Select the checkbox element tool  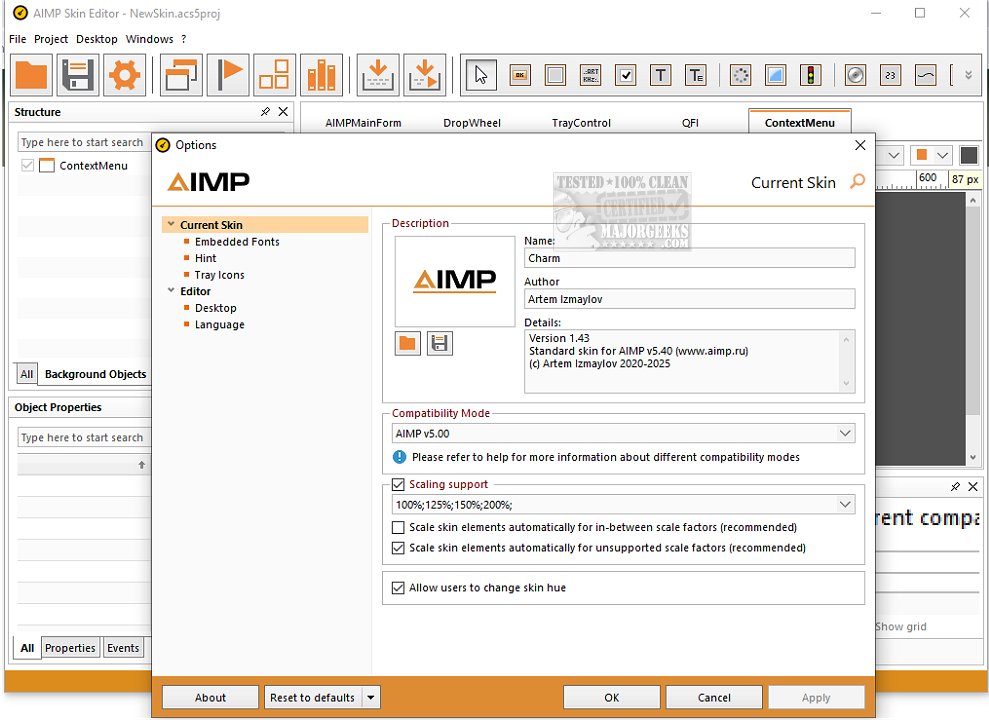point(626,76)
